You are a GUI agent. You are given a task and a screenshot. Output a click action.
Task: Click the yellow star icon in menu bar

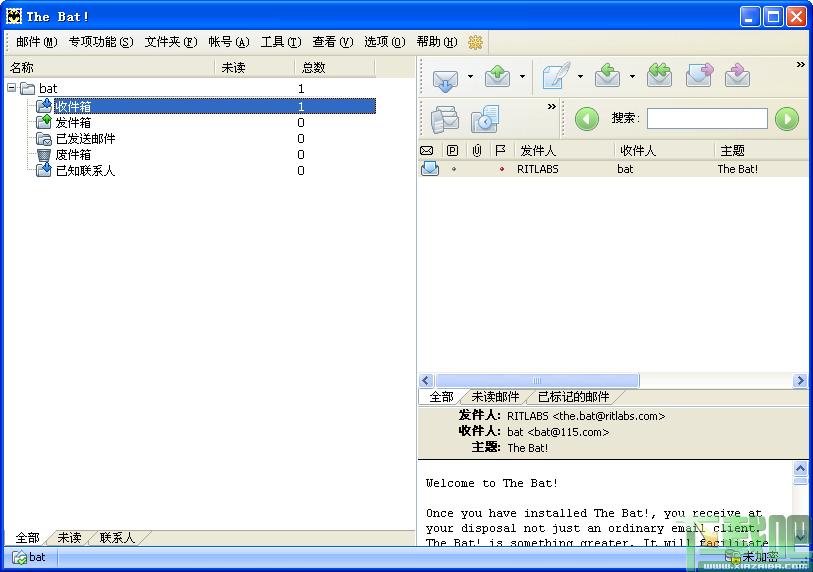475,42
